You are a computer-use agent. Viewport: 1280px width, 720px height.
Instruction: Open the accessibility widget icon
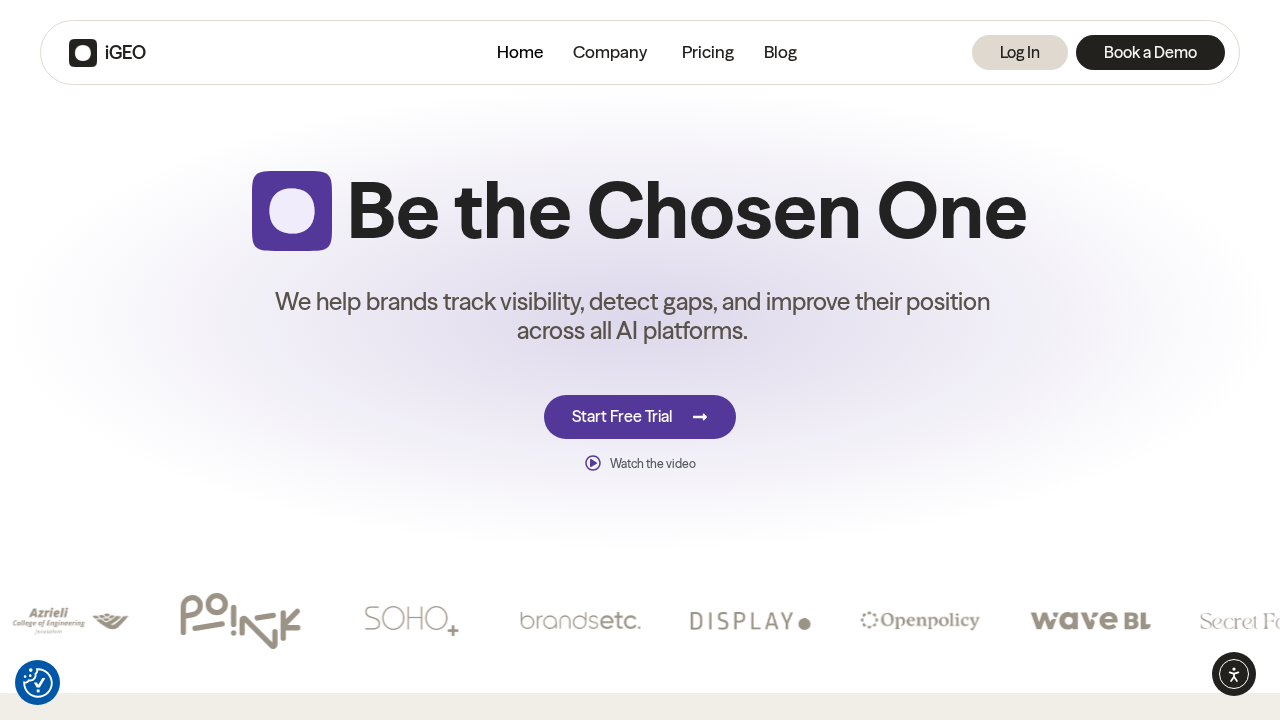[x=1234, y=674]
